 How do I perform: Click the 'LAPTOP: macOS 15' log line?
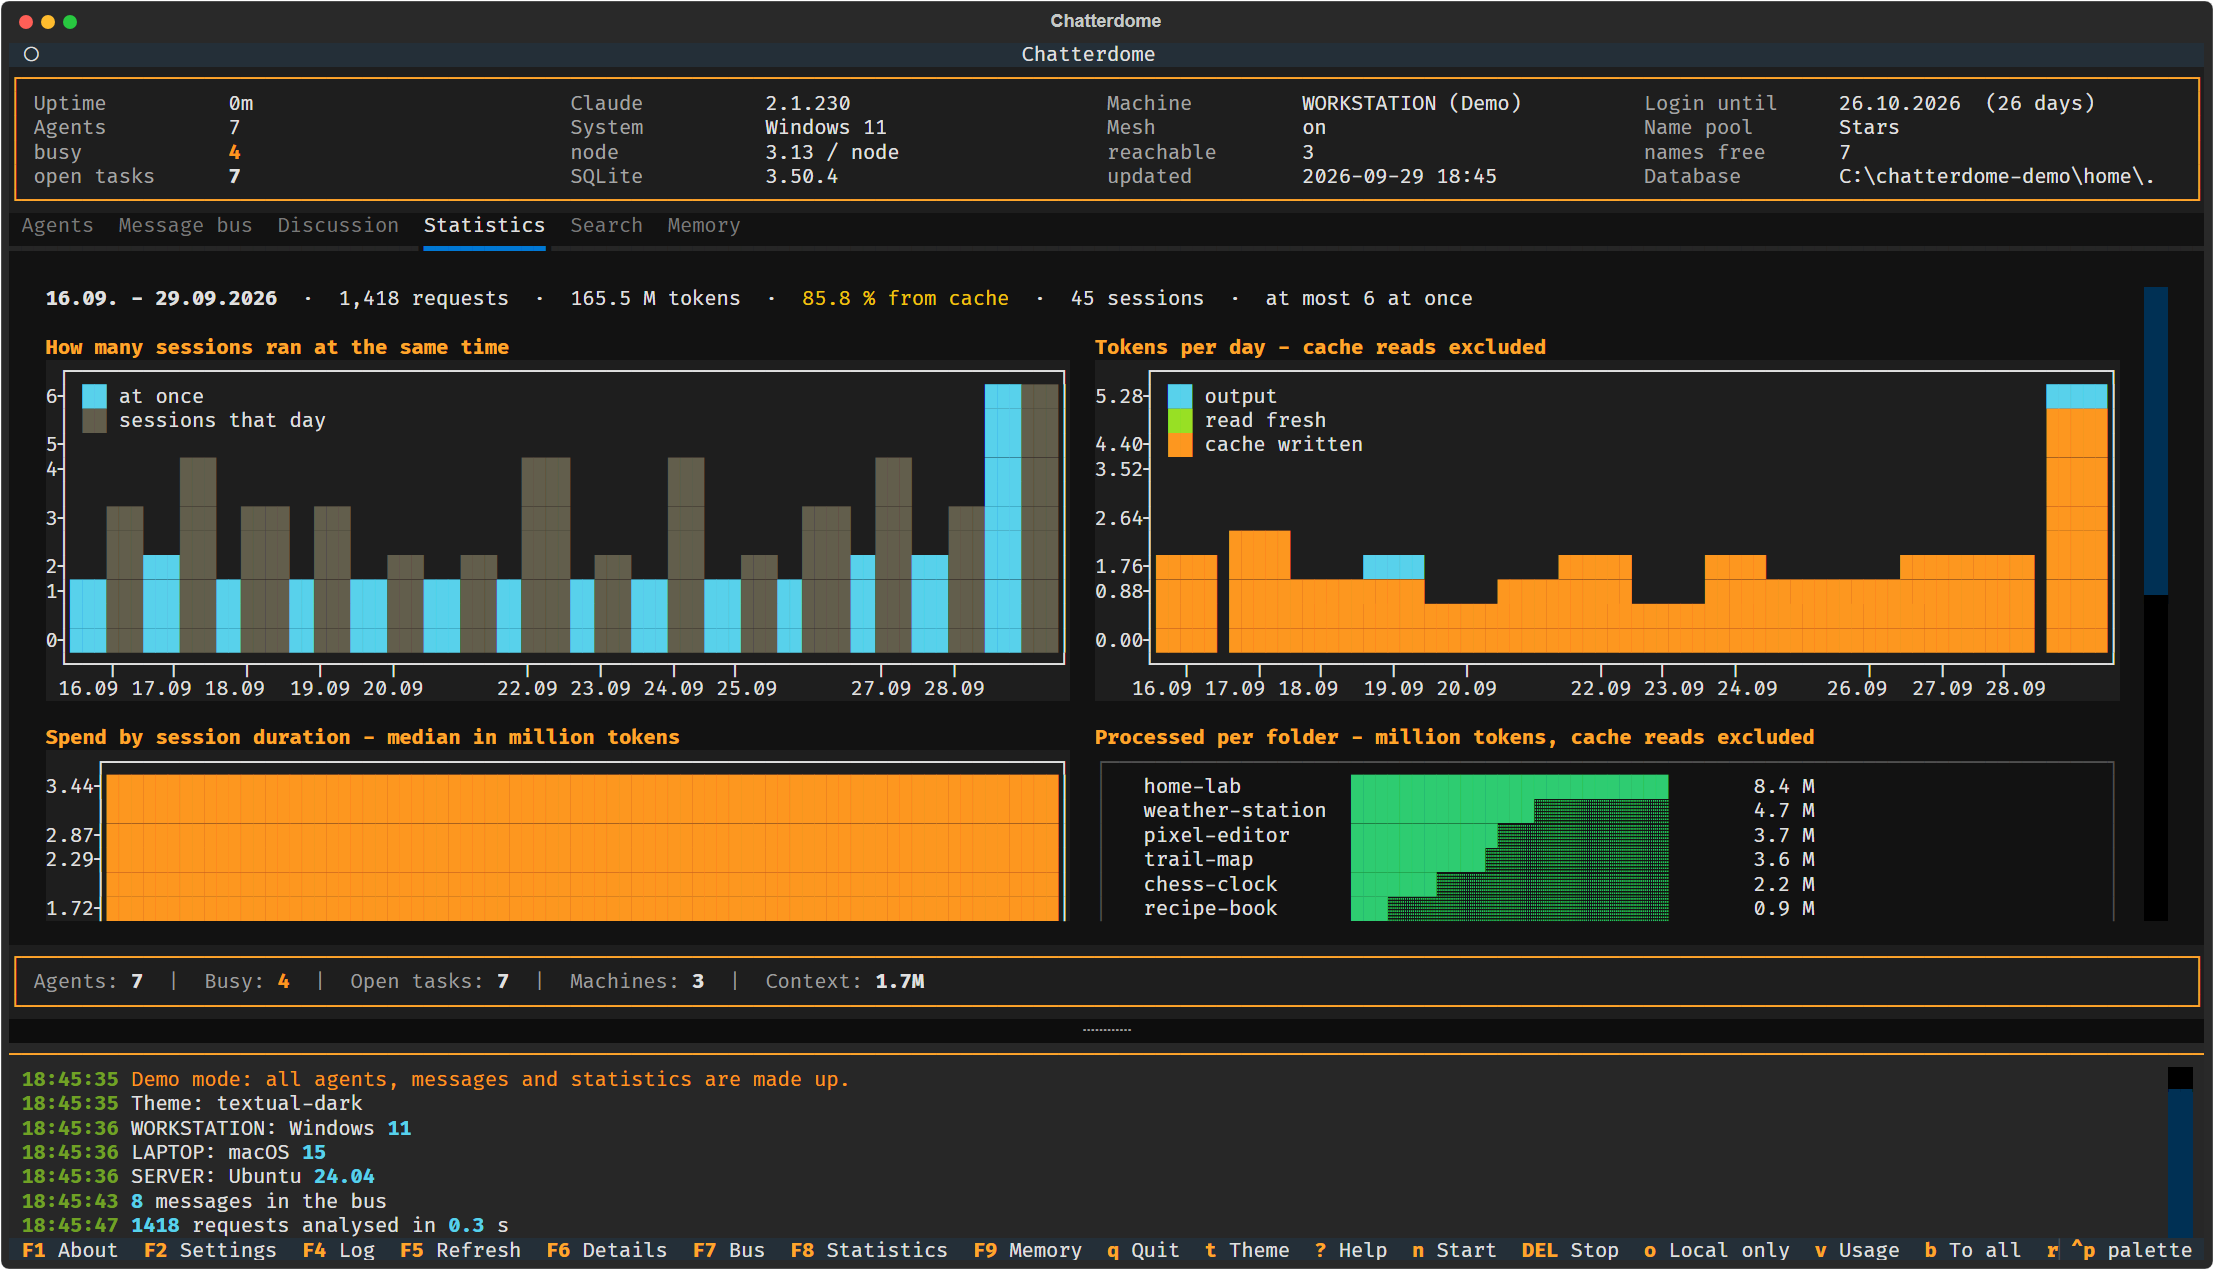[x=174, y=1153]
